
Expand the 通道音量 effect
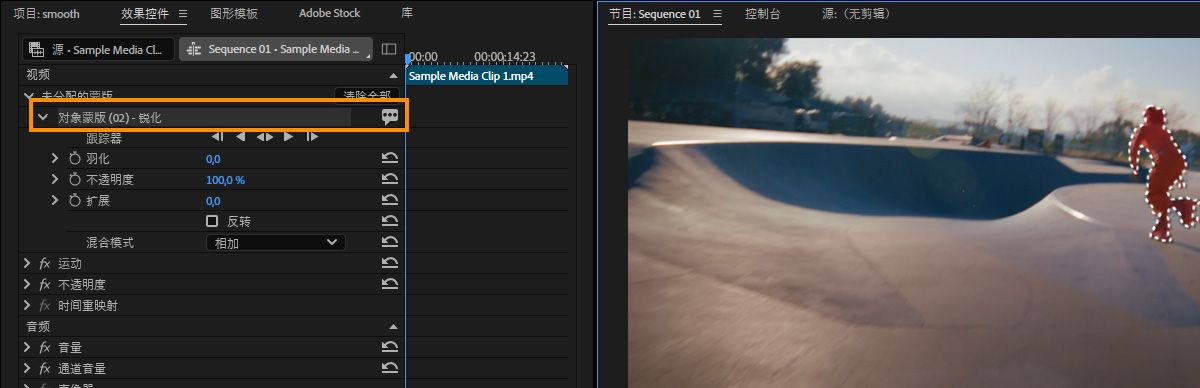point(27,368)
